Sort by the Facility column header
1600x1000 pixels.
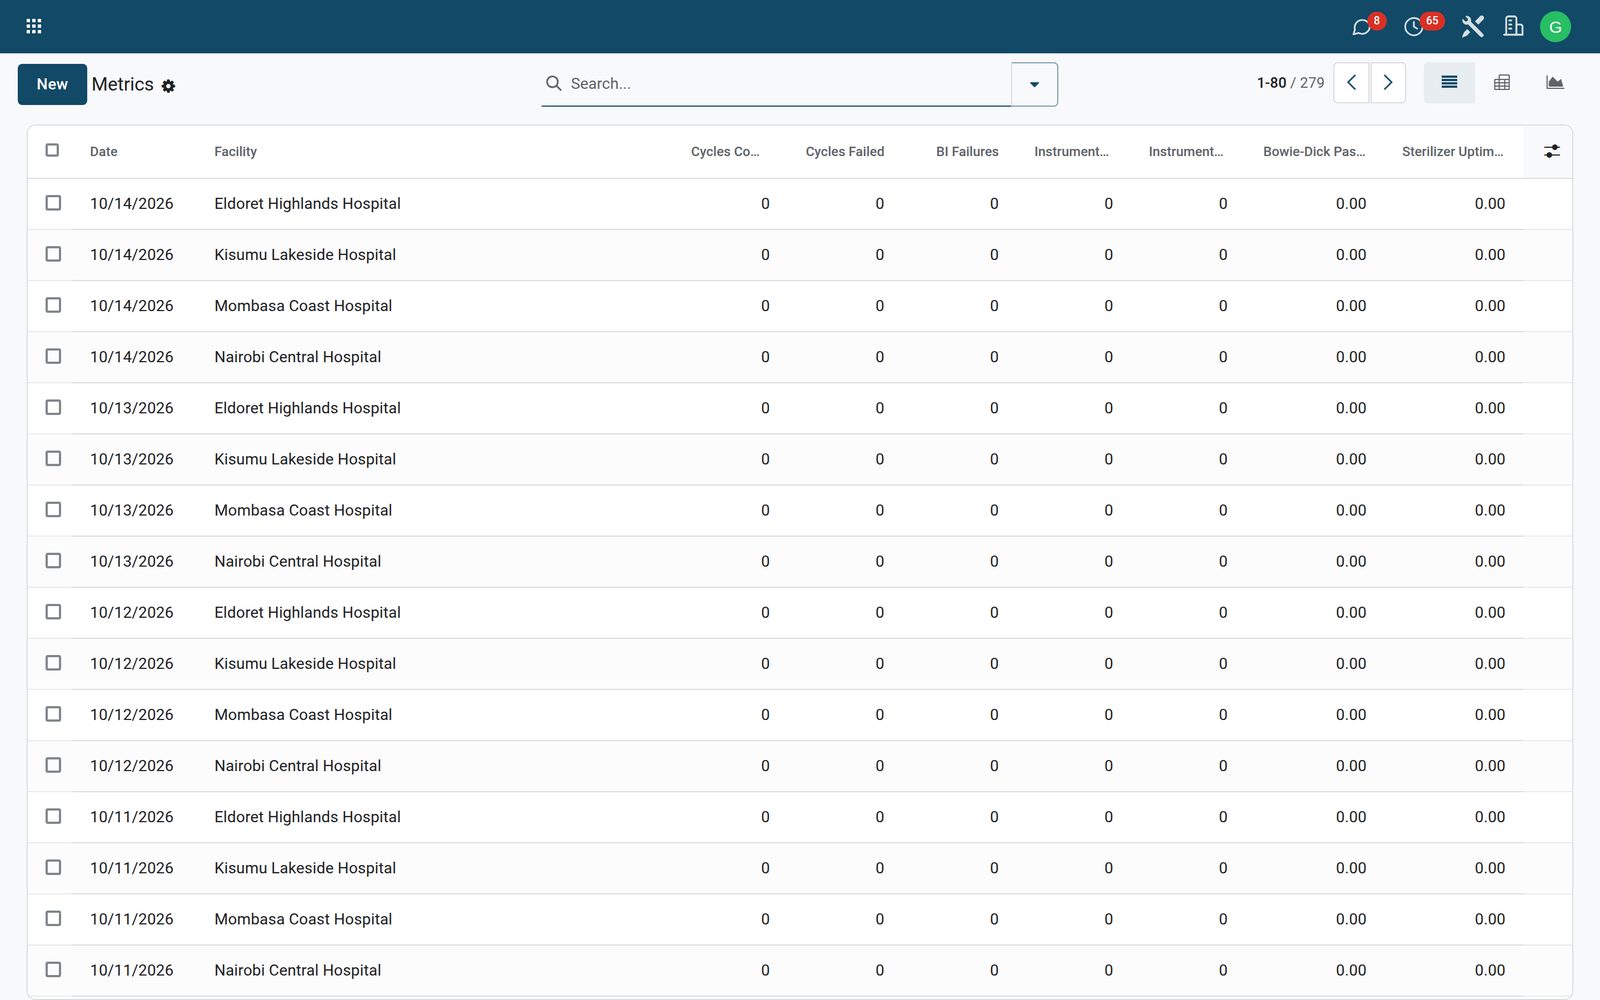235,152
